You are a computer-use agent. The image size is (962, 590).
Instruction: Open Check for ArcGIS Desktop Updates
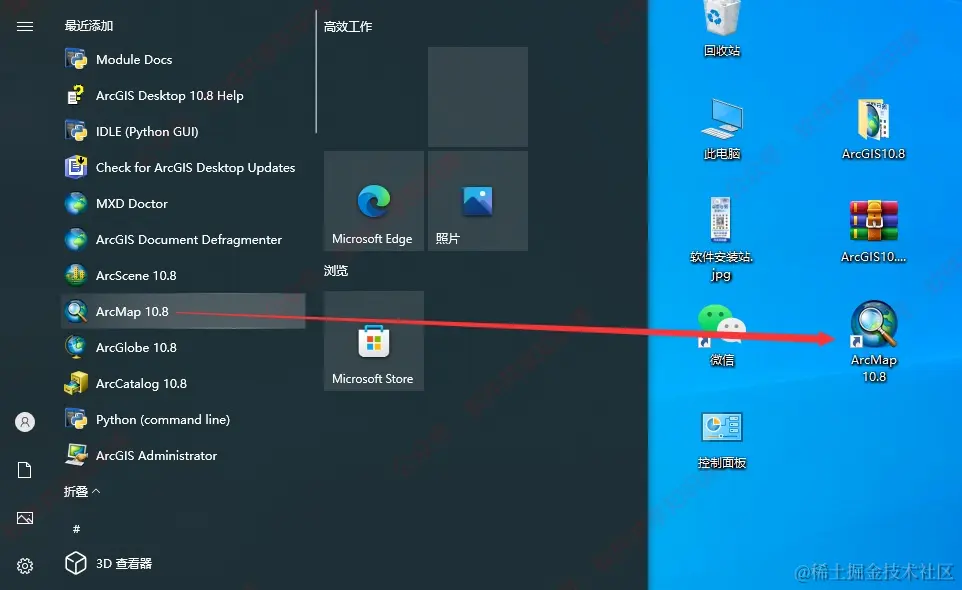[x=183, y=167]
